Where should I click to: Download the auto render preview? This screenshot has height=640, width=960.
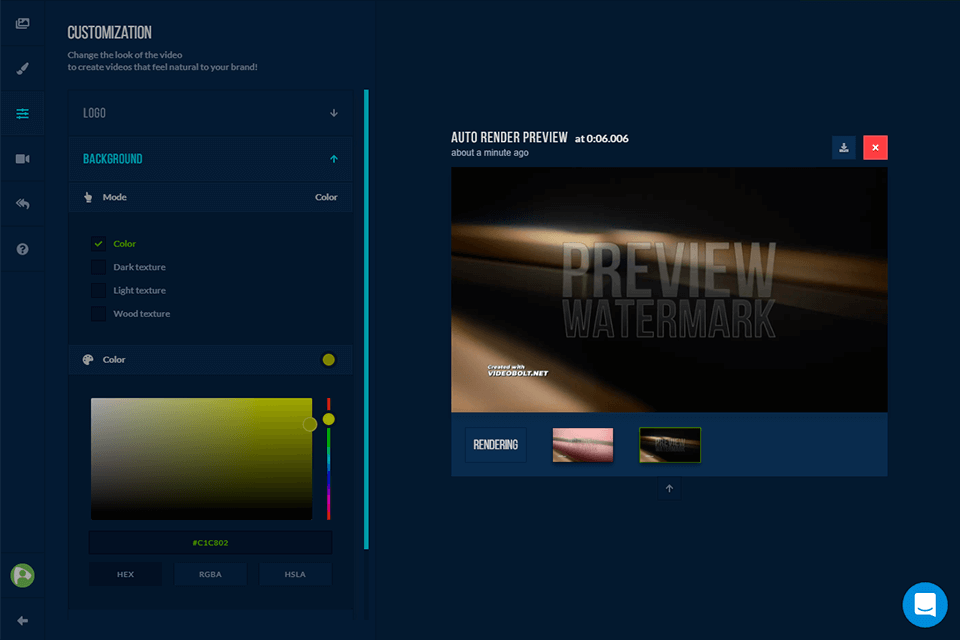[x=844, y=148]
